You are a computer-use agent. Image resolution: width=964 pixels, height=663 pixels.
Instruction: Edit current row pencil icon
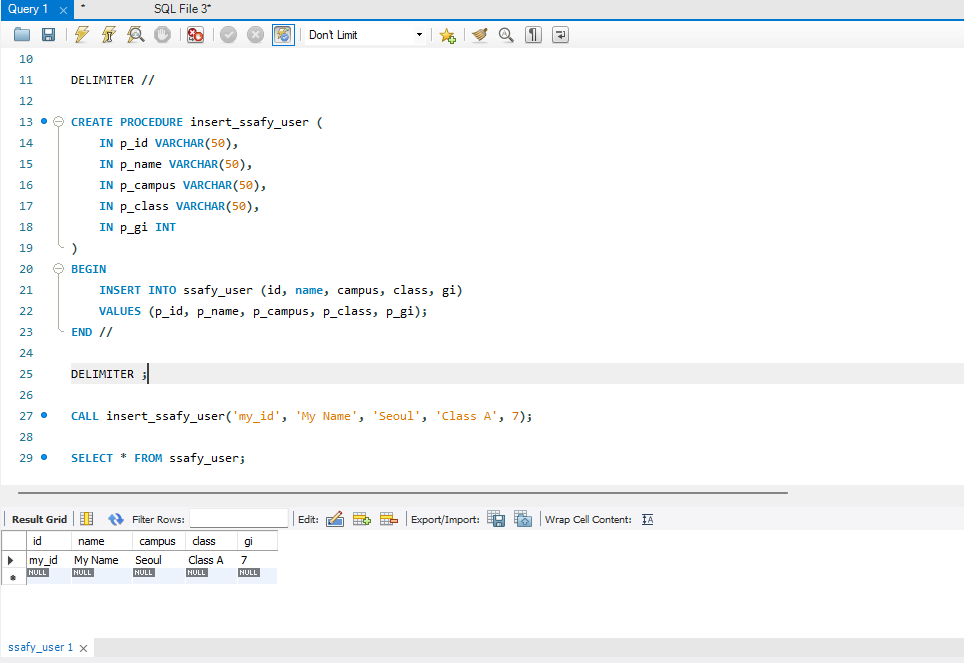pos(335,519)
